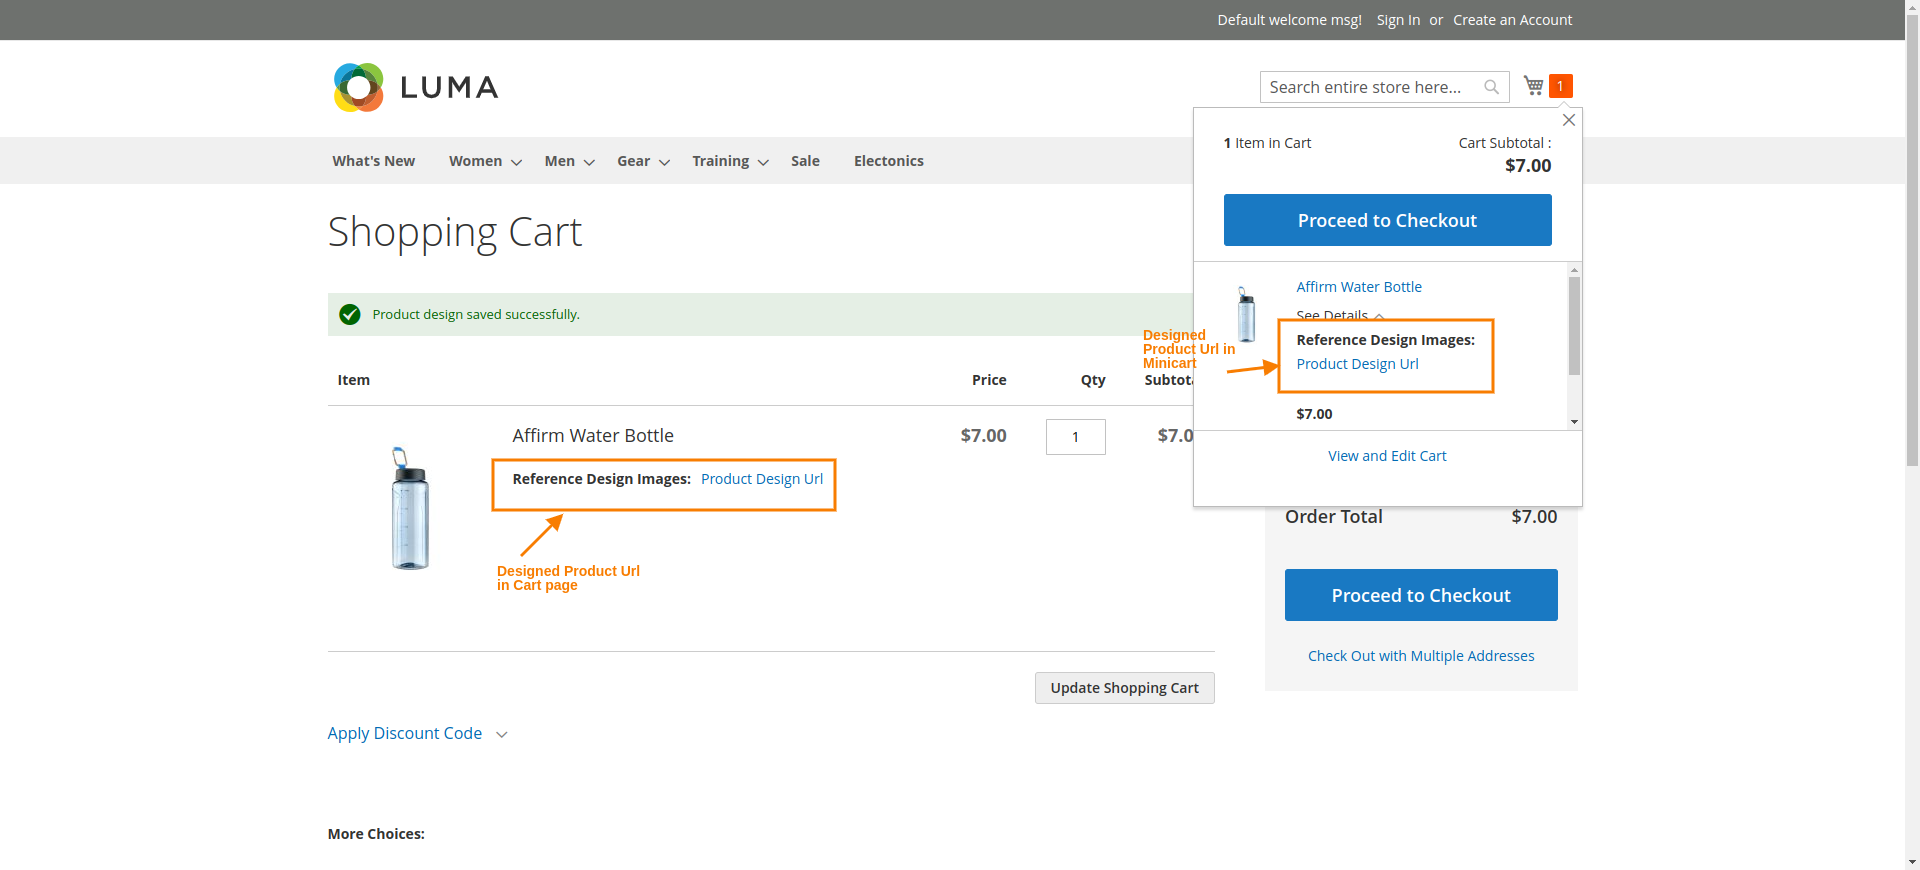Click Proceed to Checkout in order summary
1920x870 pixels.
pos(1421,595)
